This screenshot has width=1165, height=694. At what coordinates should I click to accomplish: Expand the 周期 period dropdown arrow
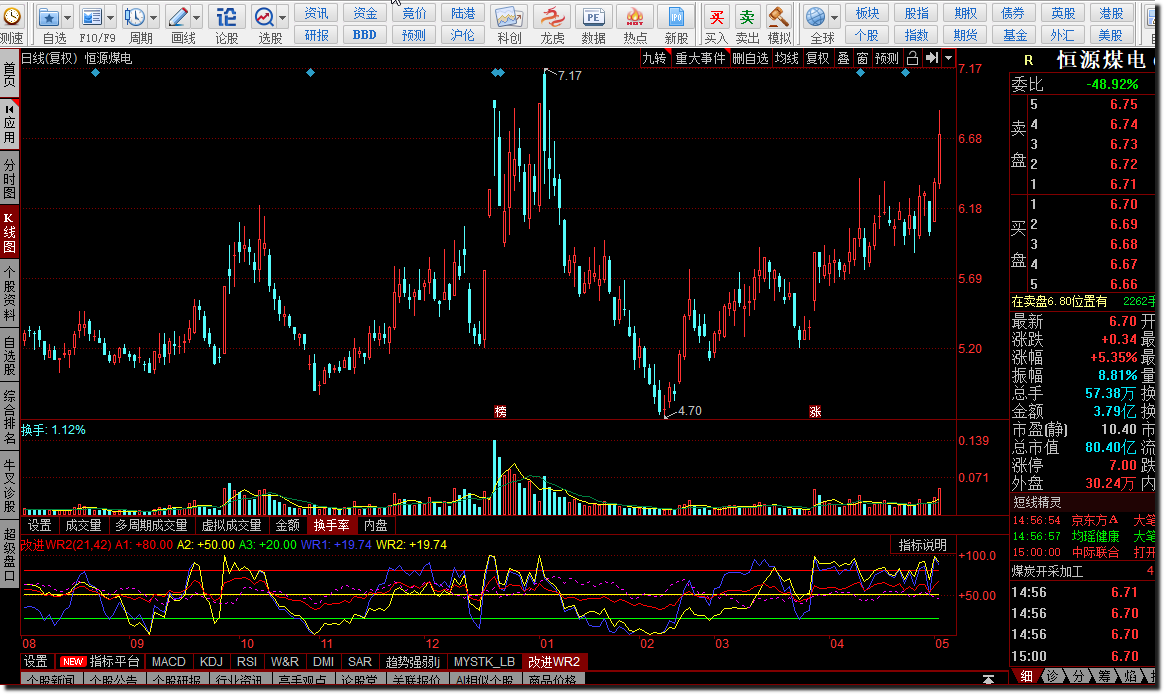click(154, 16)
